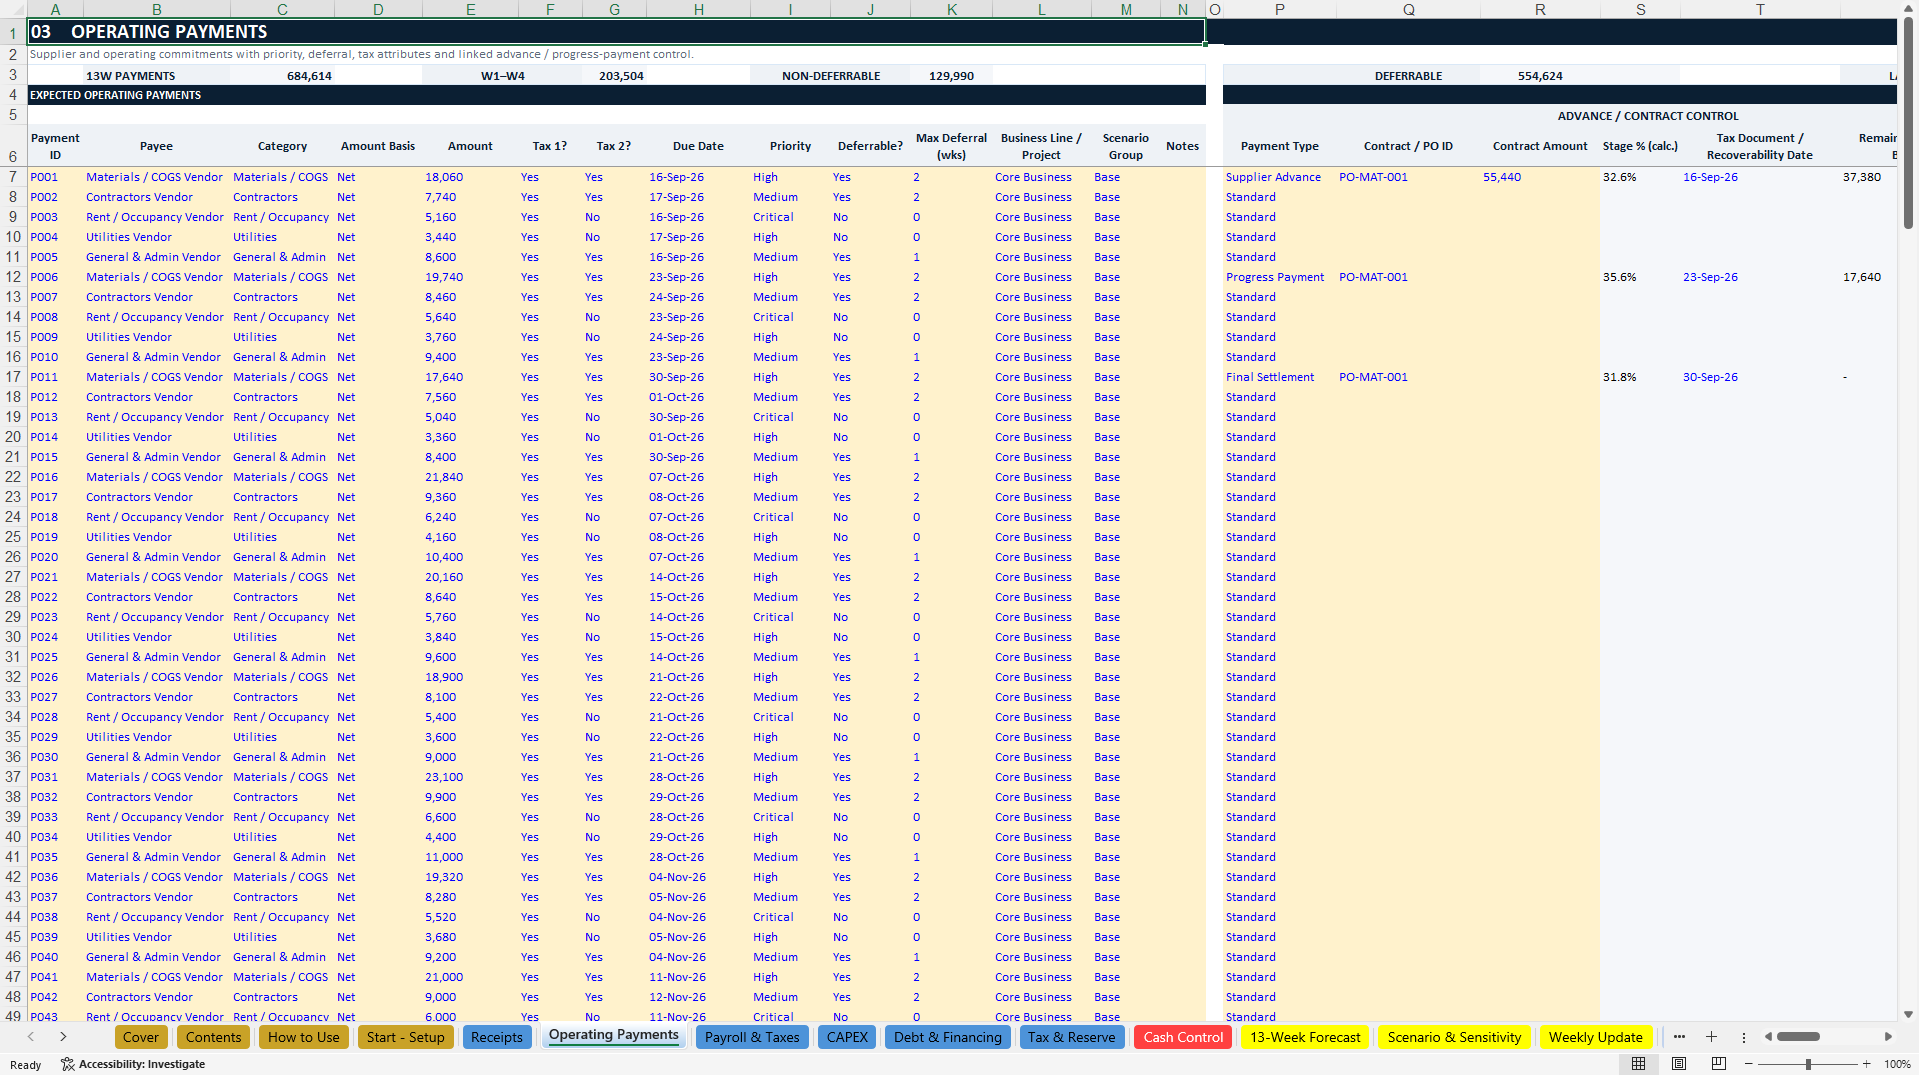Switch to the Cash Control tab
Image resolution: width=1919 pixels, height=1075 pixels.
tap(1183, 1037)
